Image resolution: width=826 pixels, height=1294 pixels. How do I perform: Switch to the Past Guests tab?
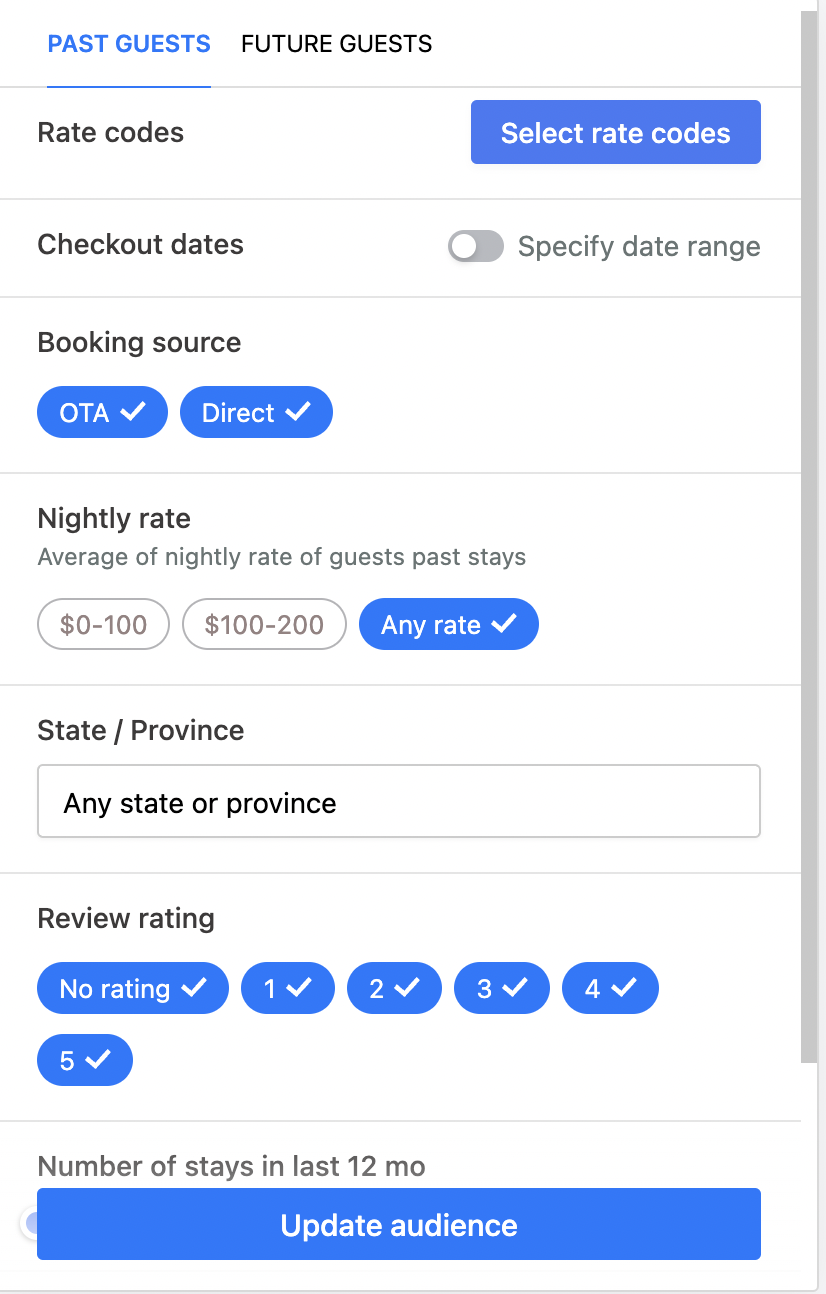[x=129, y=44]
